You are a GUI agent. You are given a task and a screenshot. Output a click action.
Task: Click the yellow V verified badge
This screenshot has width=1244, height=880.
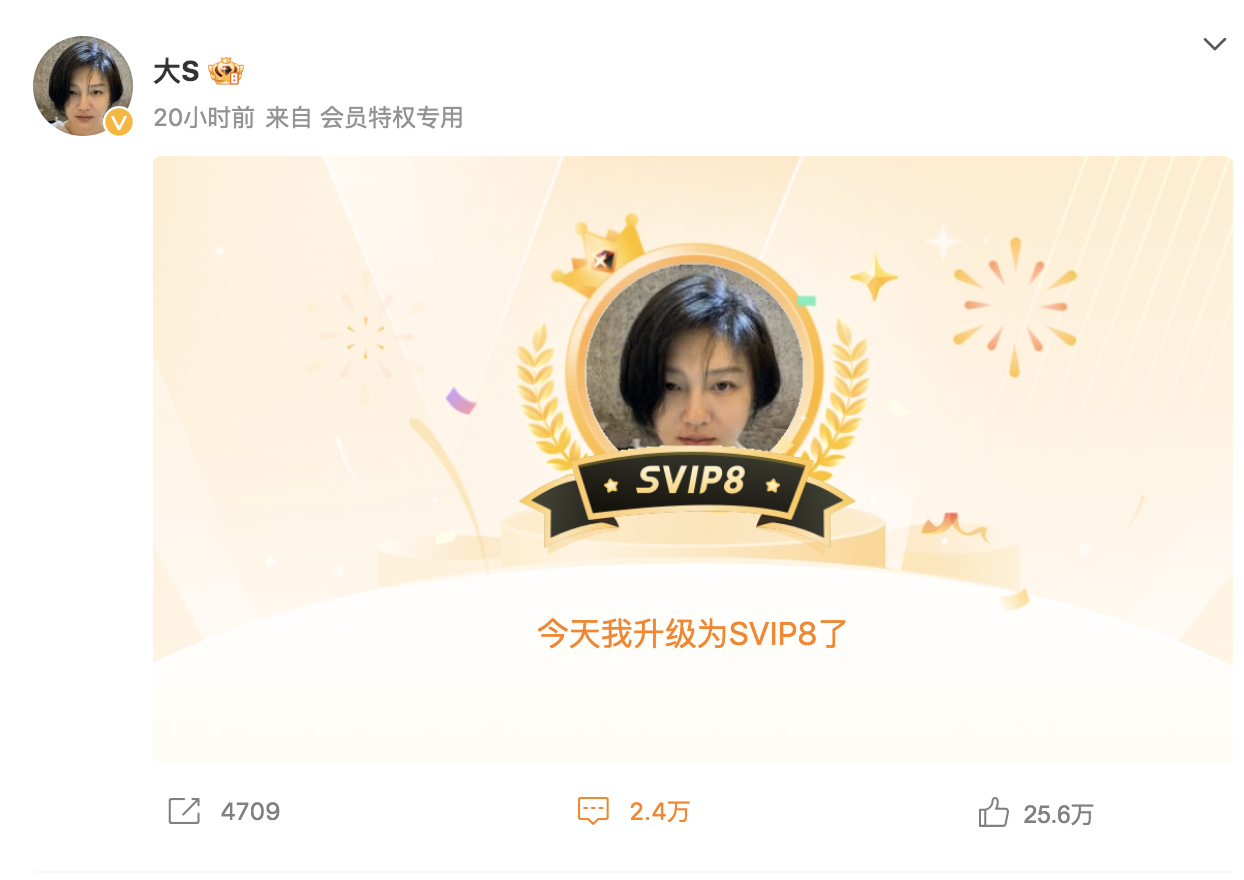tap(119, 122)
